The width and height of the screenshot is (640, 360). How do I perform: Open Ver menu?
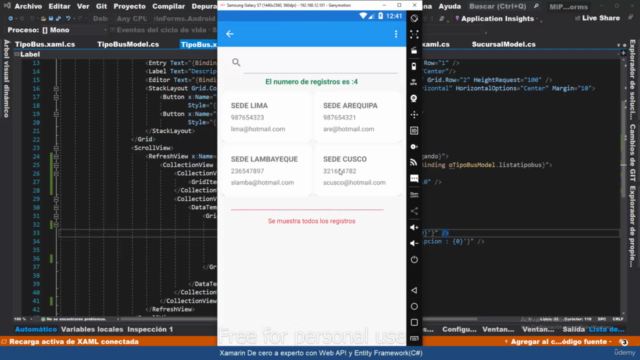point(83,7)
